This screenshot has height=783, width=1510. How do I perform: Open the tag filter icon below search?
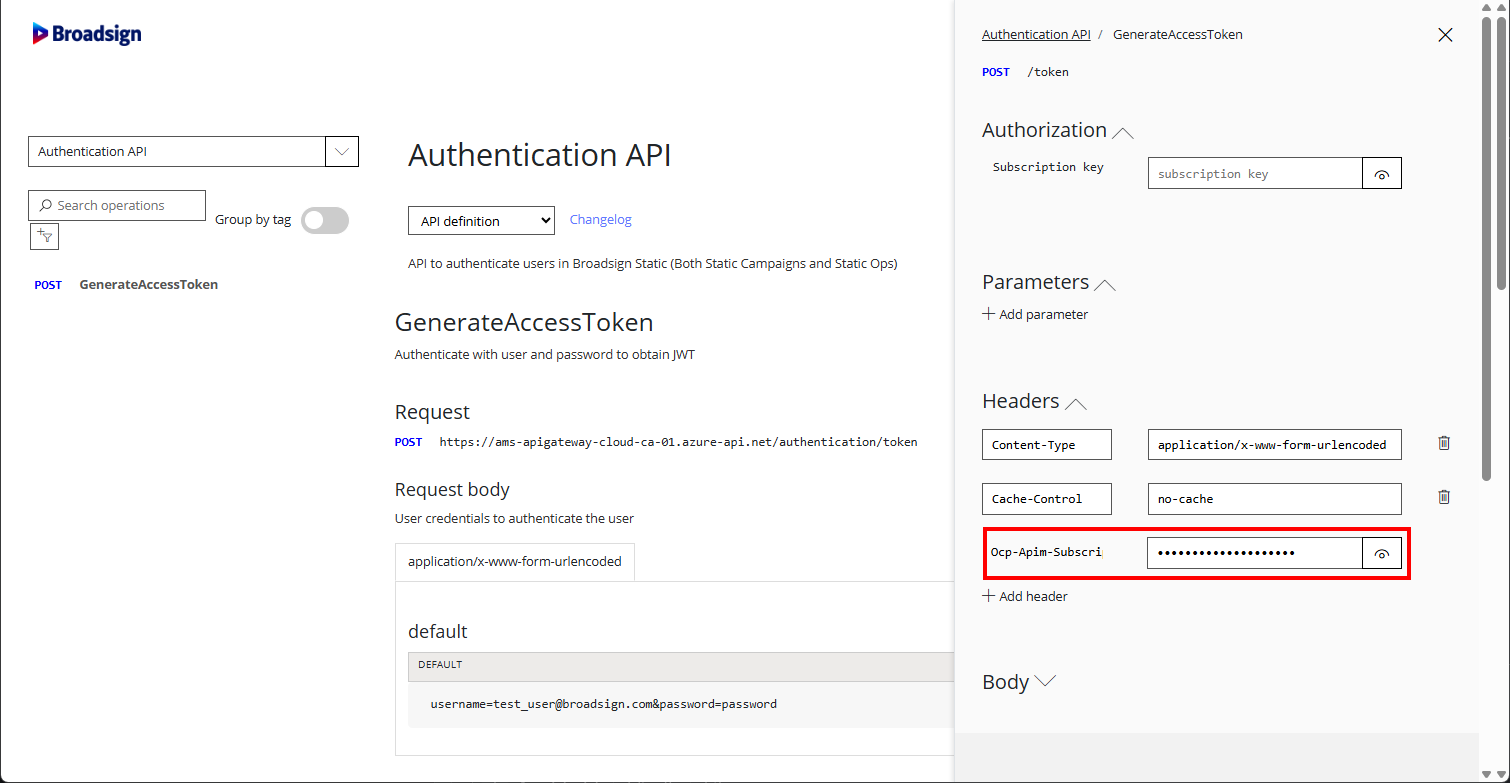44,236
